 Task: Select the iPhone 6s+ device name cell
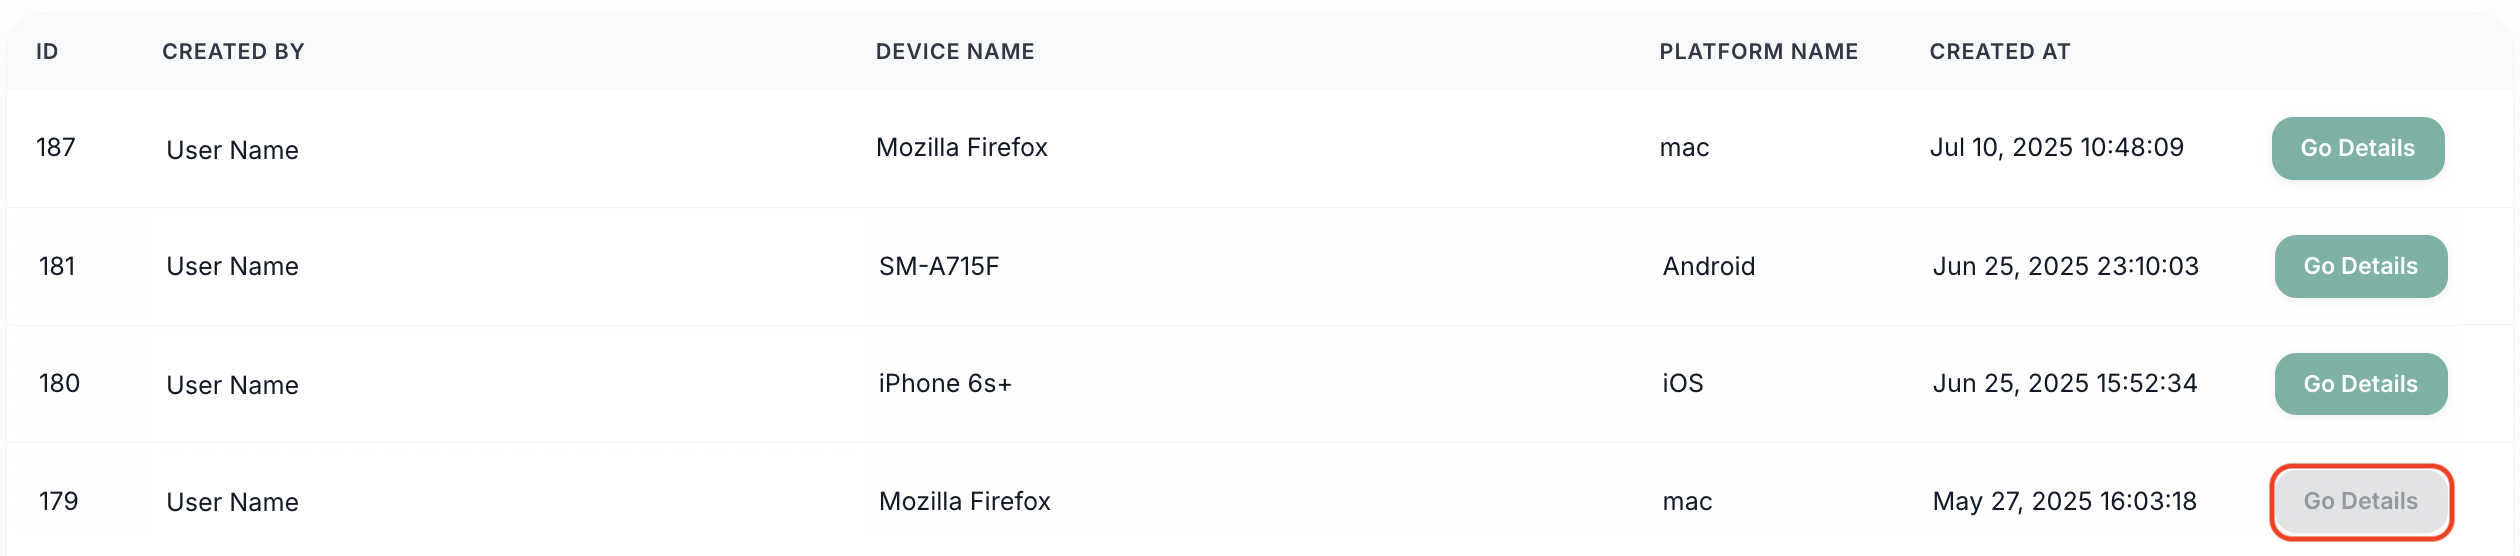coord(945,384)
